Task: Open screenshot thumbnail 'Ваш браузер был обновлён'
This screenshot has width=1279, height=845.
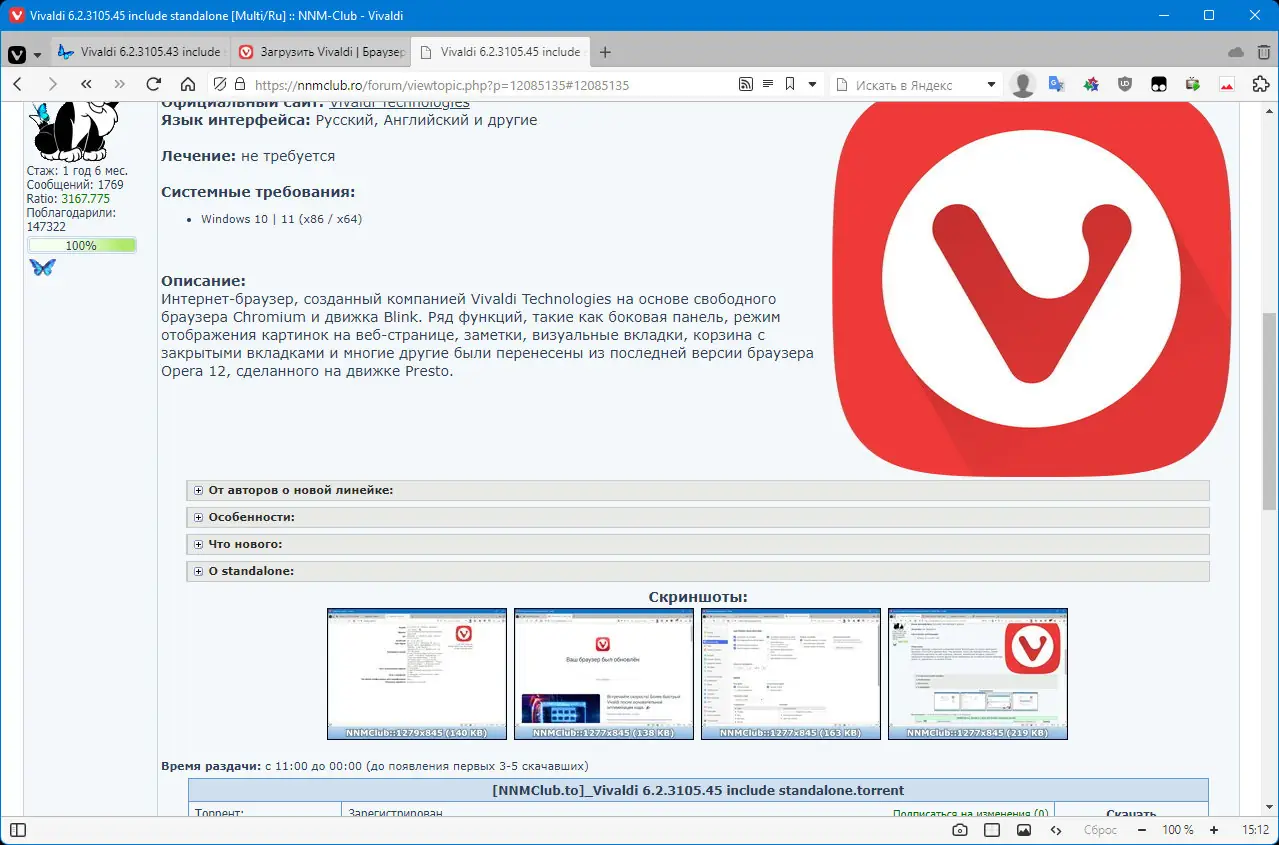Action: click(x=604, y=674)
